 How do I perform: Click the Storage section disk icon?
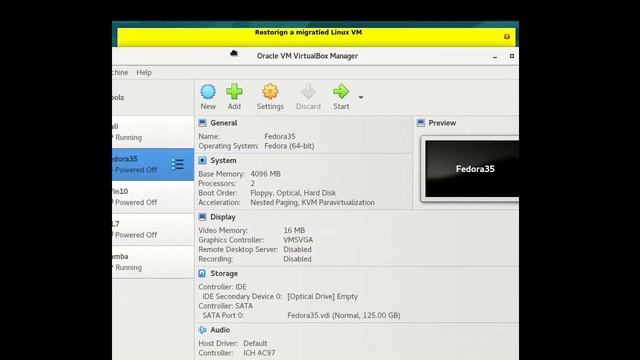point(202,273)
